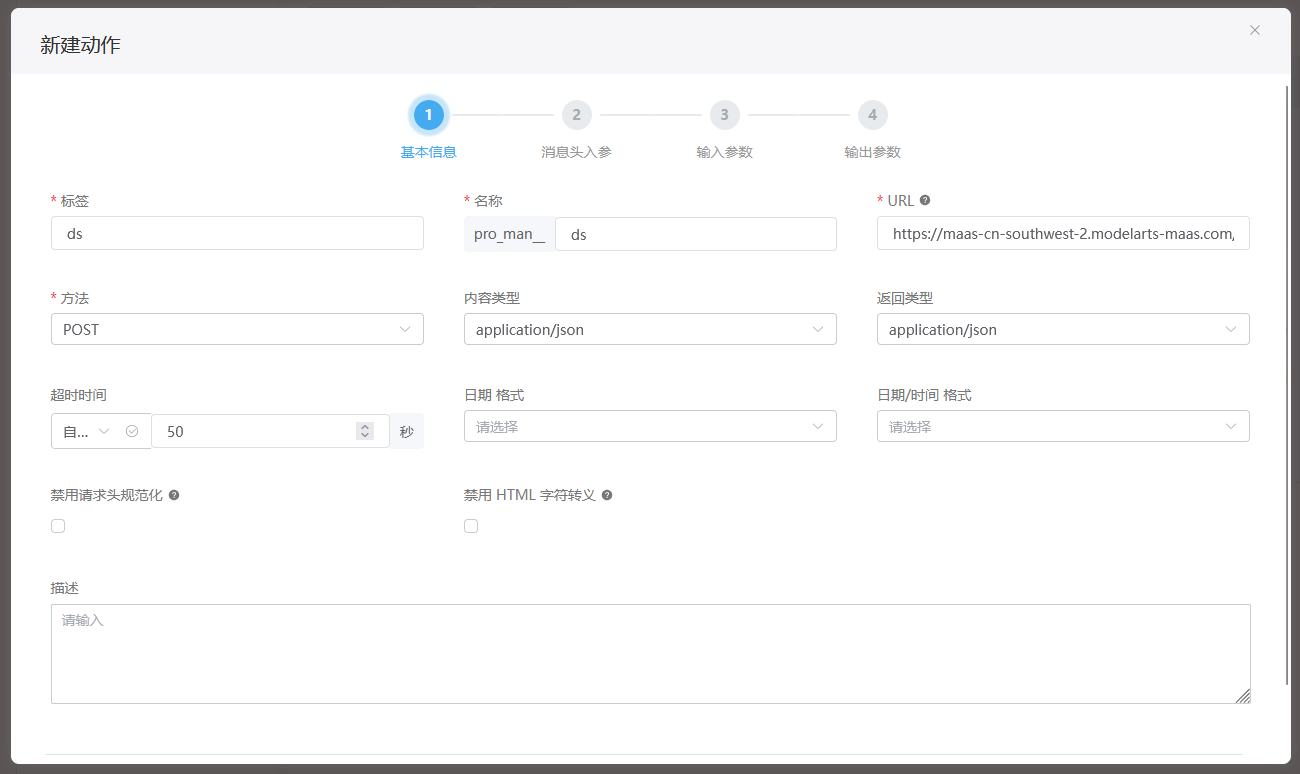The width and height of the screenshot is (1300, 774).
Task: Click the timeout value spinner arrows
Action: [365, 431]
